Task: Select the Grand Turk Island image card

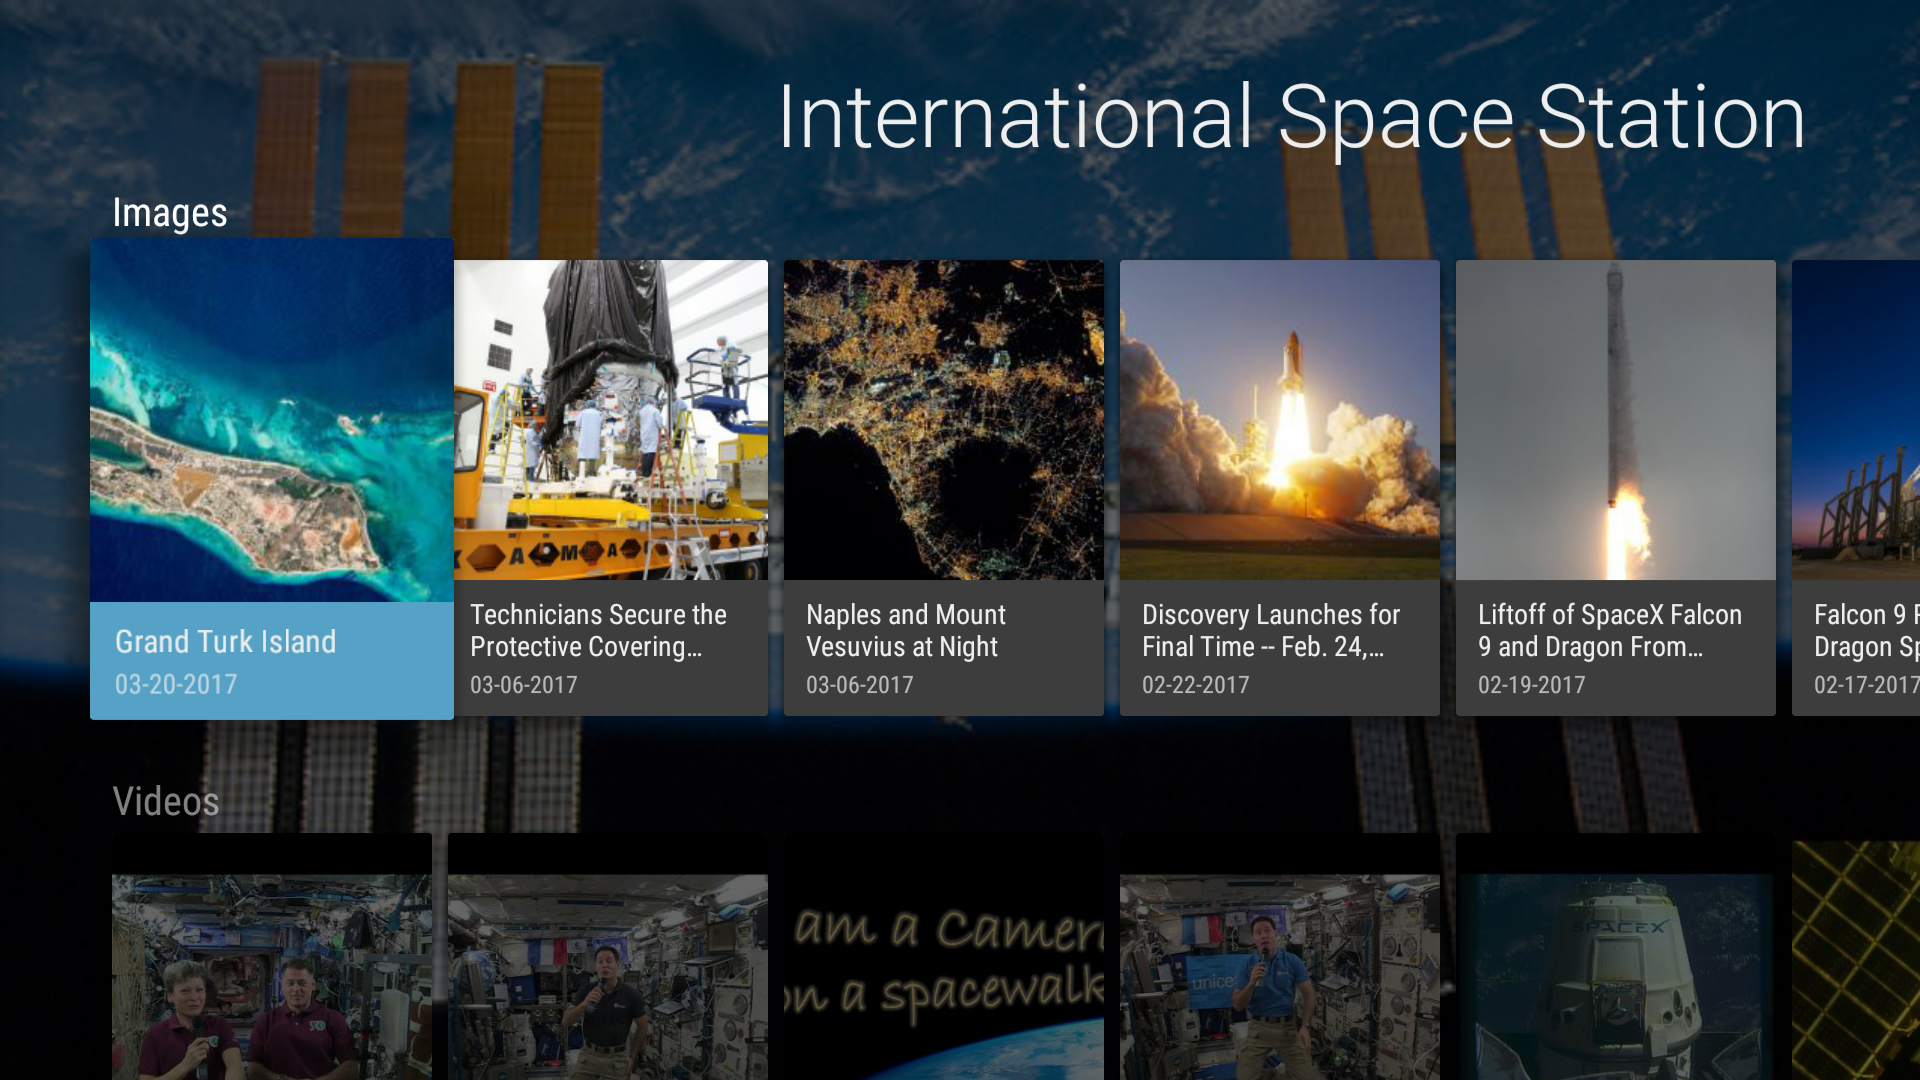Action: (x=271, y=420)
